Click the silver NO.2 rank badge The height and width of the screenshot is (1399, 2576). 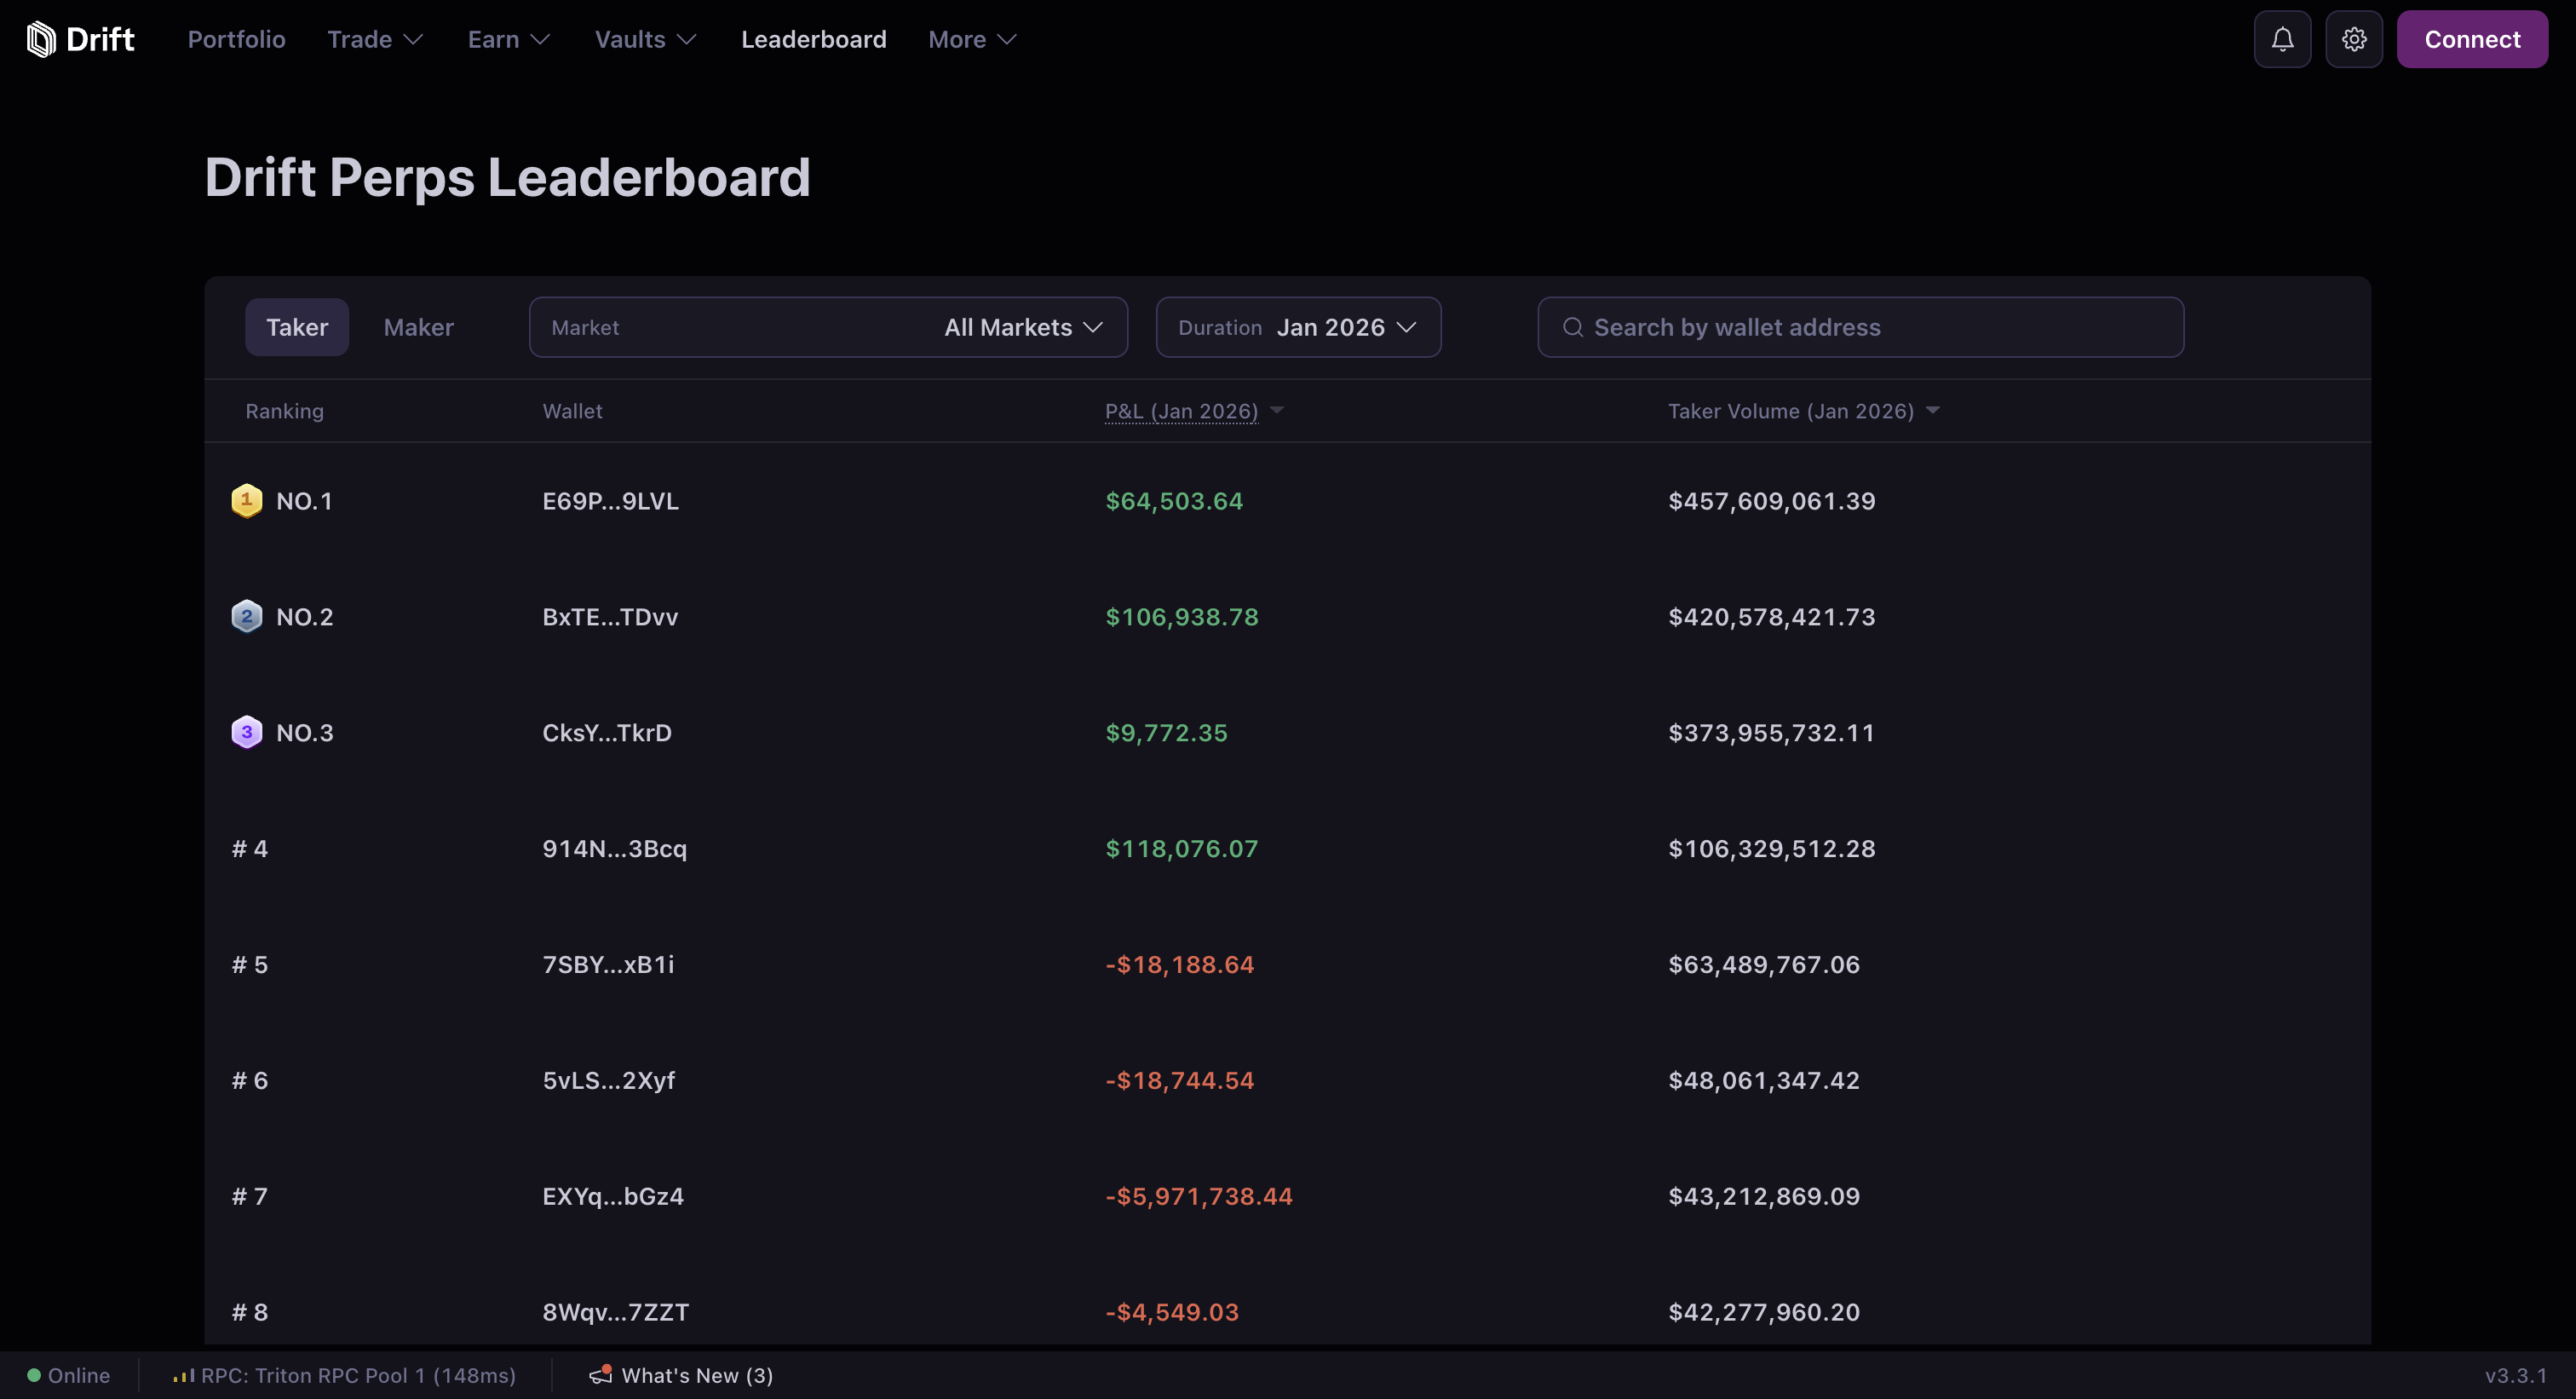(x=246, y=616)
